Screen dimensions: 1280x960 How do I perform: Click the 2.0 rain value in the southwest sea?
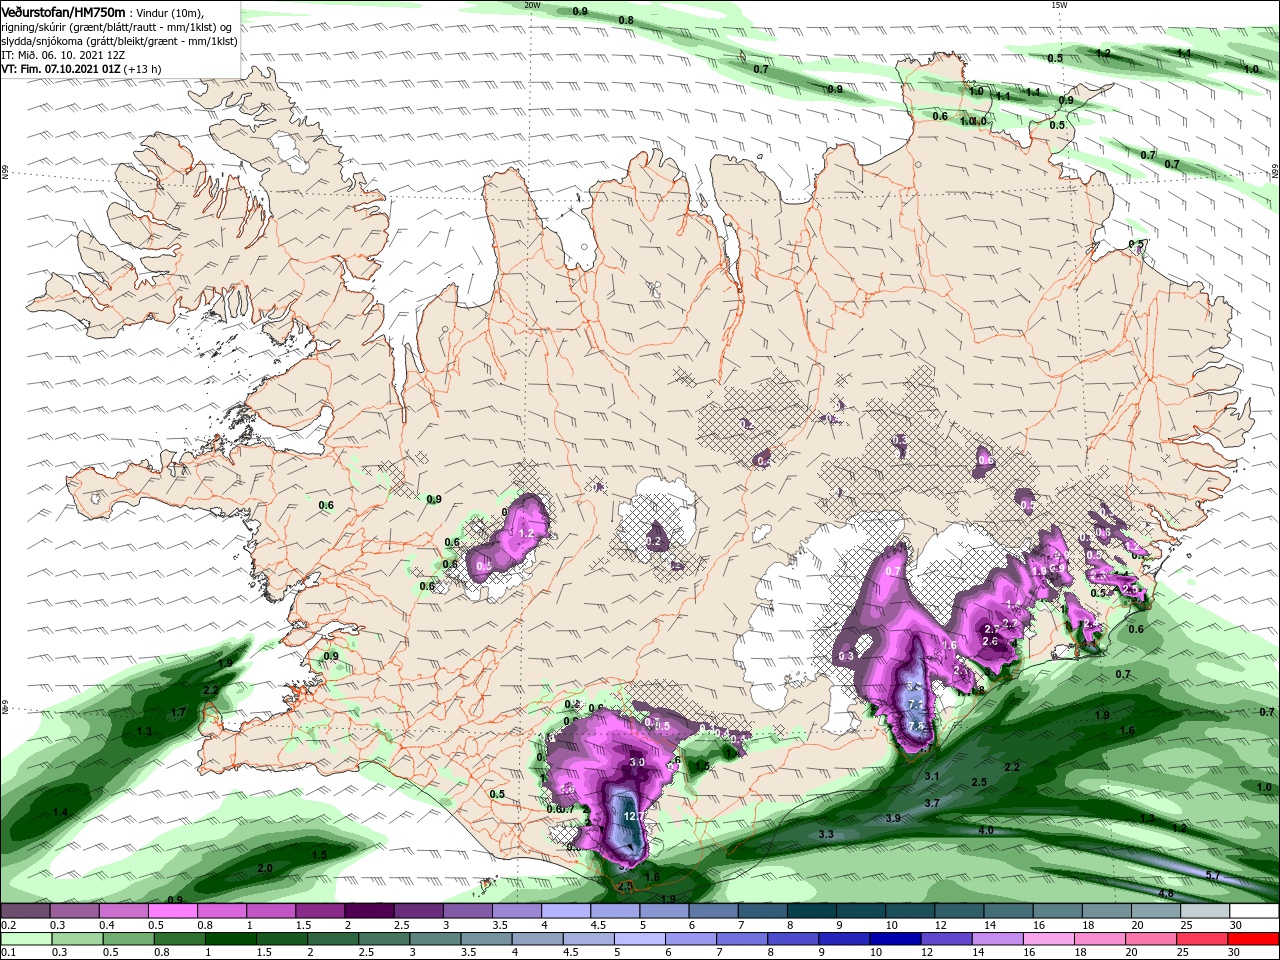pos(265,868)
